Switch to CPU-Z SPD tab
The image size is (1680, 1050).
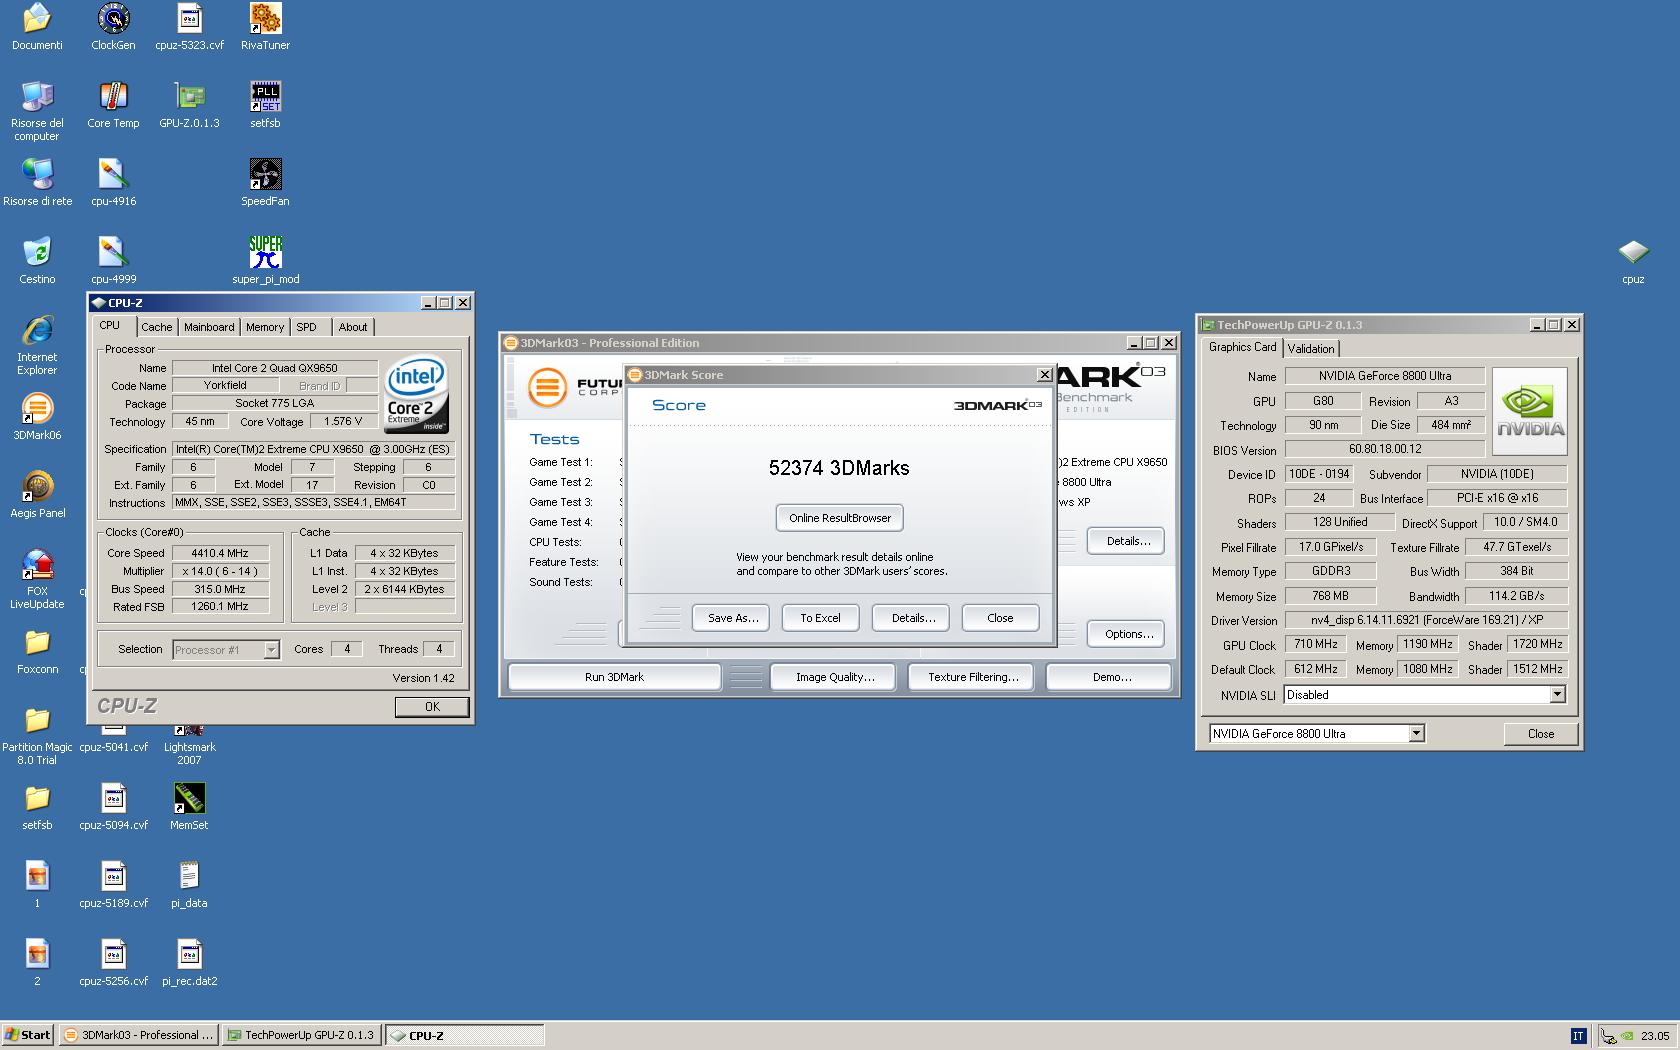pyautogui.click(x=307, y=327)
